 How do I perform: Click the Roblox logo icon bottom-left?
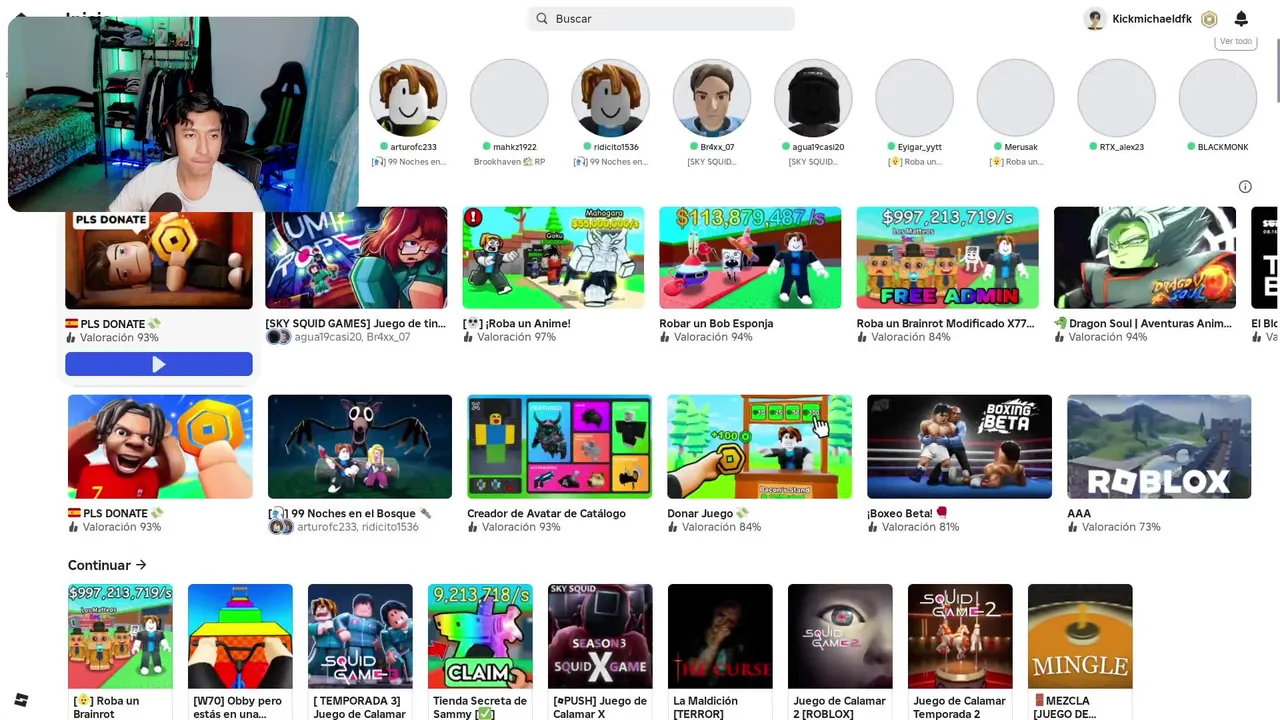(21, 700)
